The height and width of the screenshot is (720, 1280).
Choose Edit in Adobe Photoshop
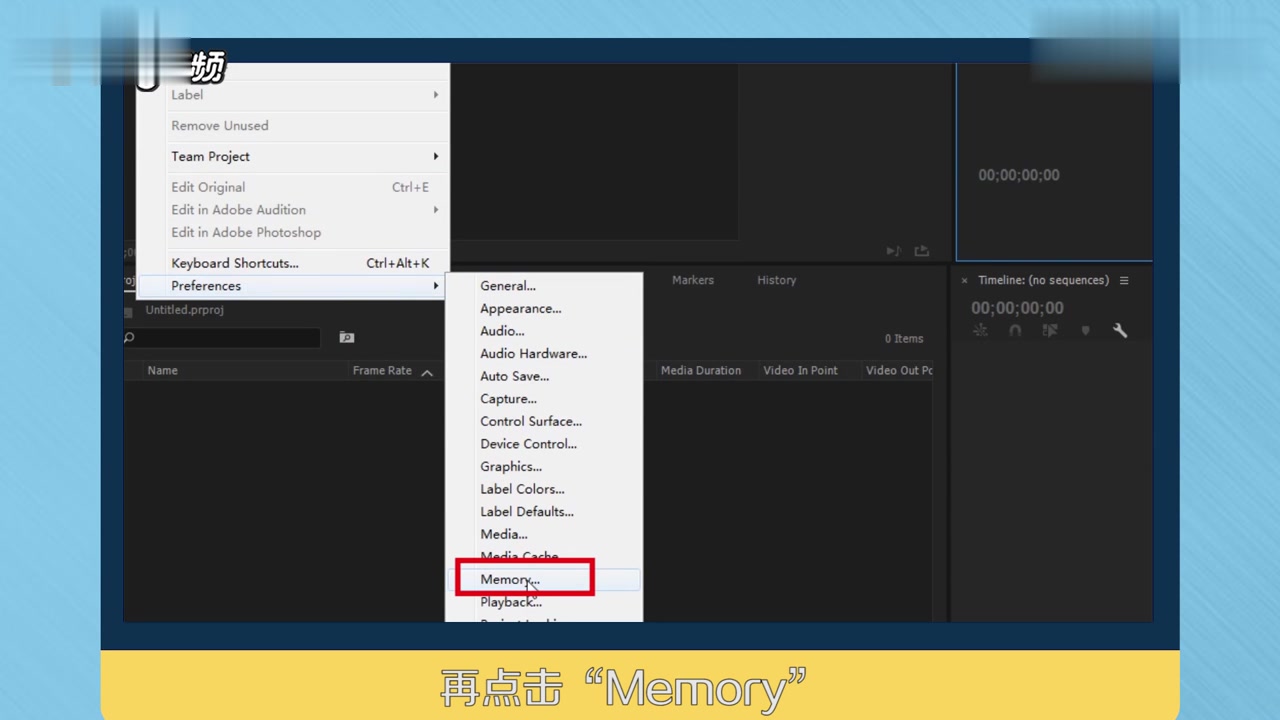point(246,233)
